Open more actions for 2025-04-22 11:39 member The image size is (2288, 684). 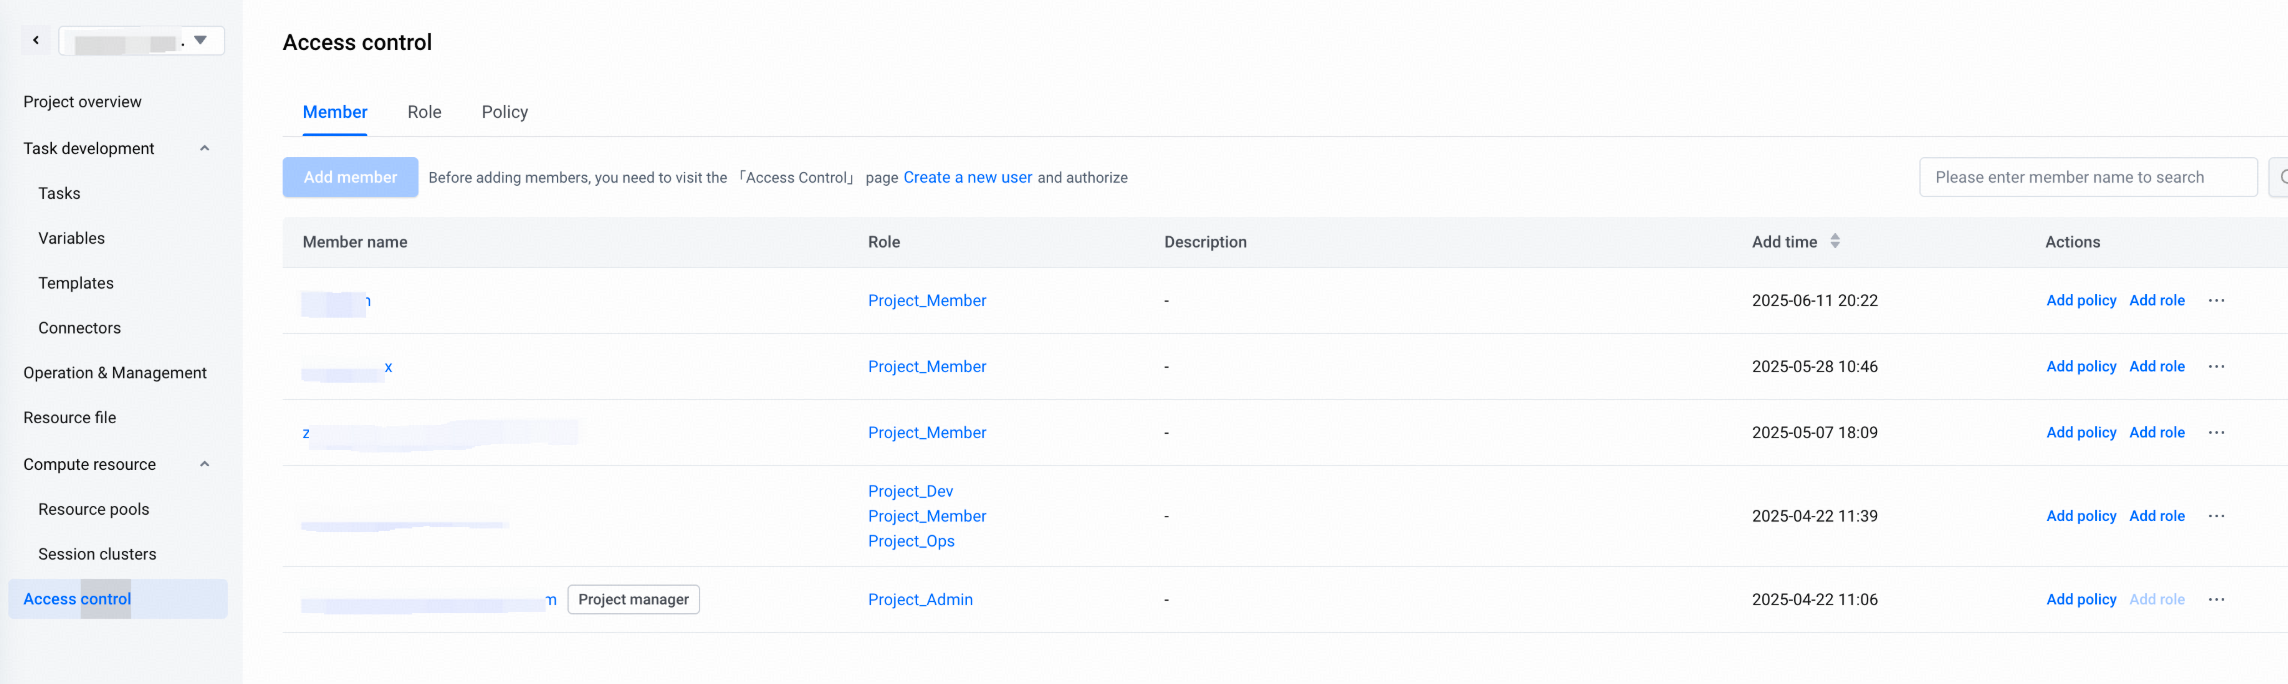click(x=2216, y=516)
